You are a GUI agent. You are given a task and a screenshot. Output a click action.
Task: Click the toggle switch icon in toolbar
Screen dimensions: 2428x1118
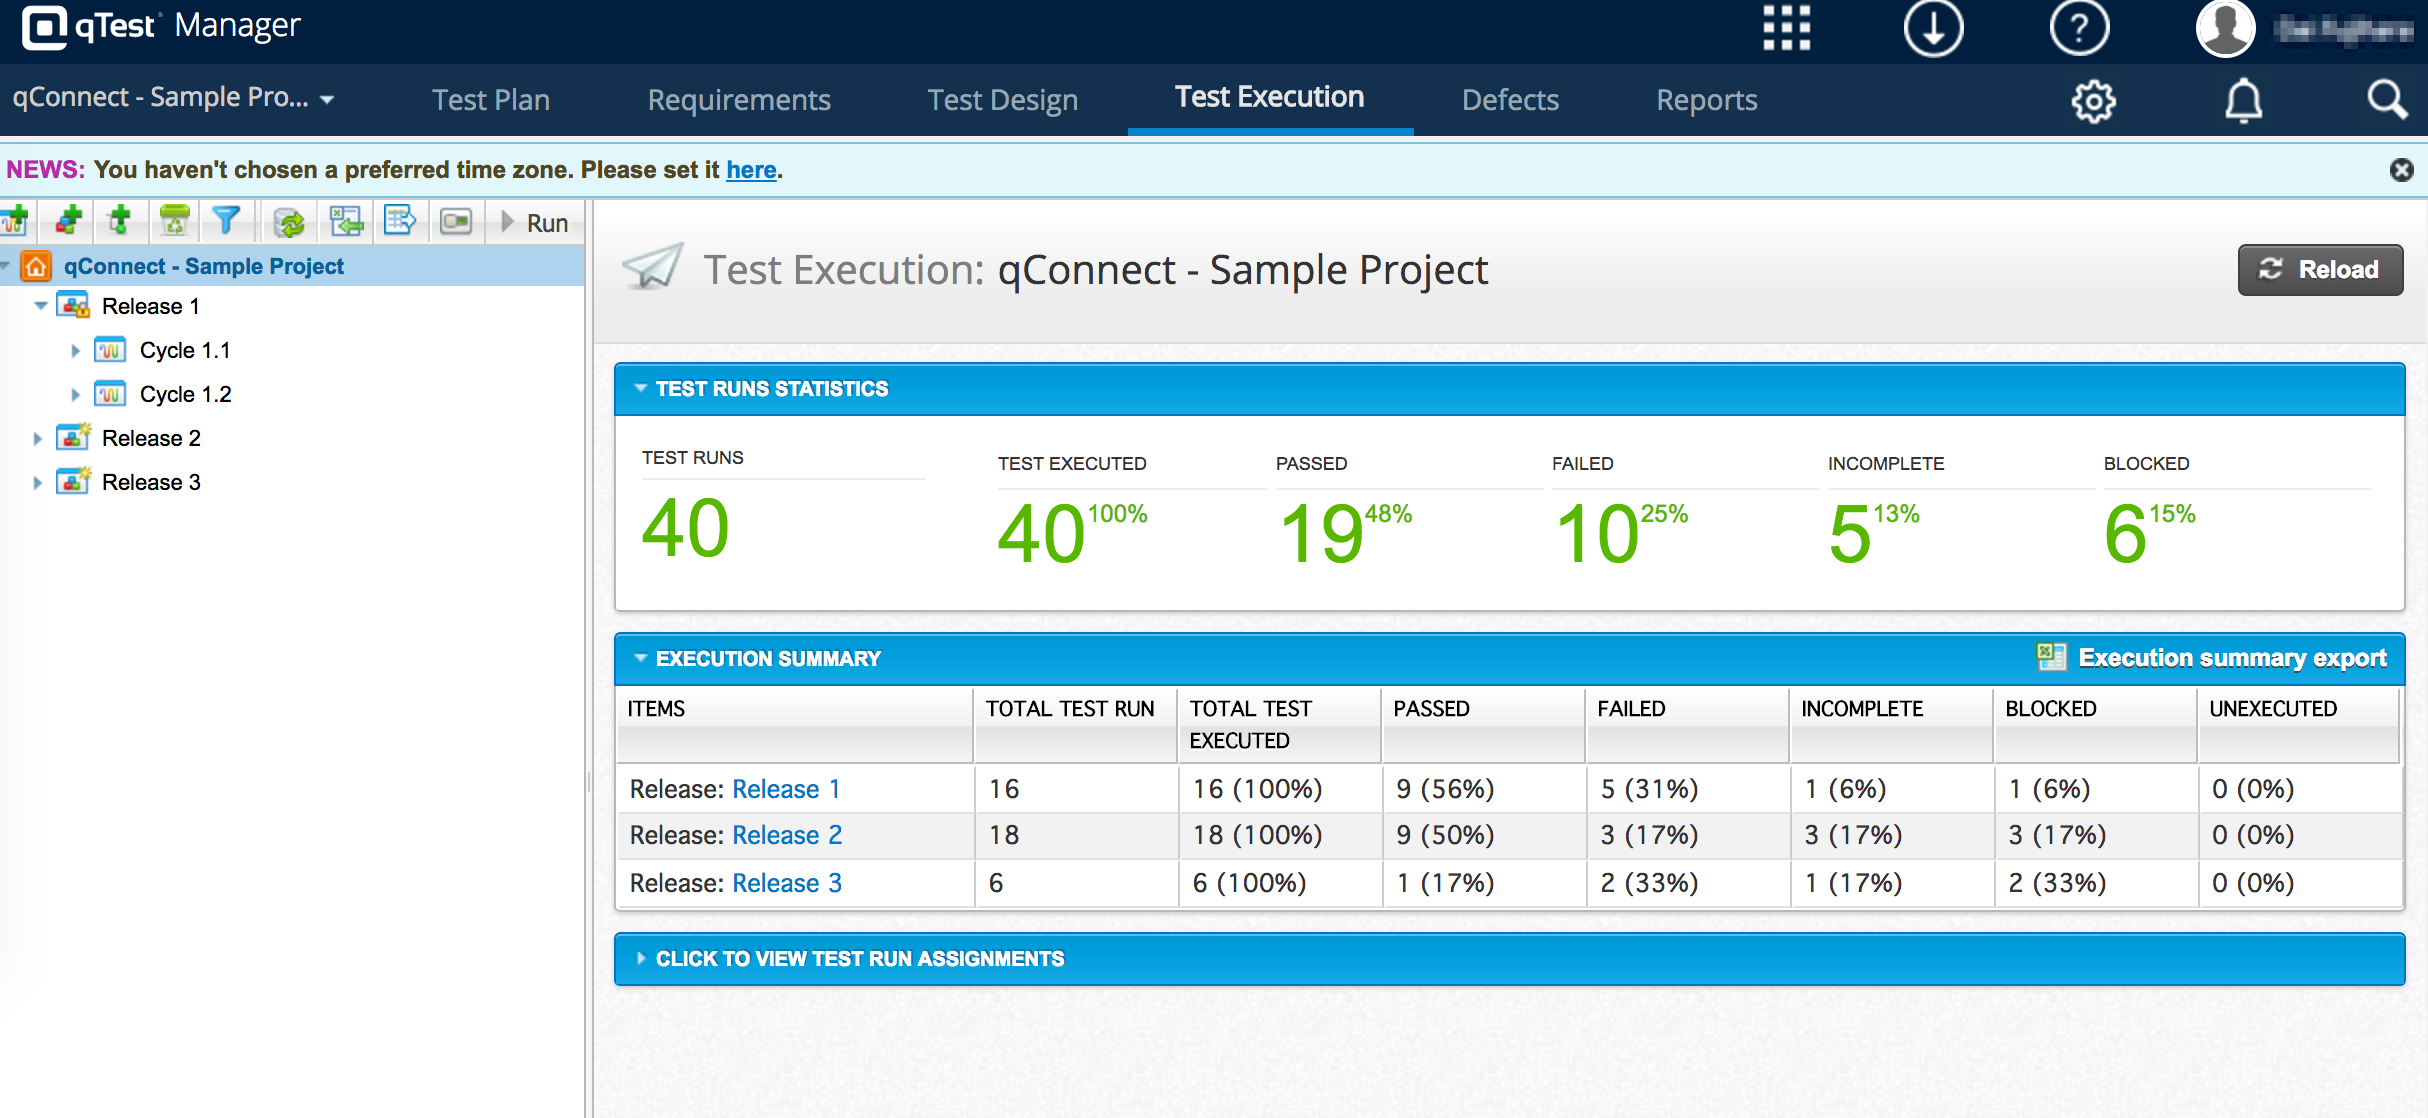(456, 221)
